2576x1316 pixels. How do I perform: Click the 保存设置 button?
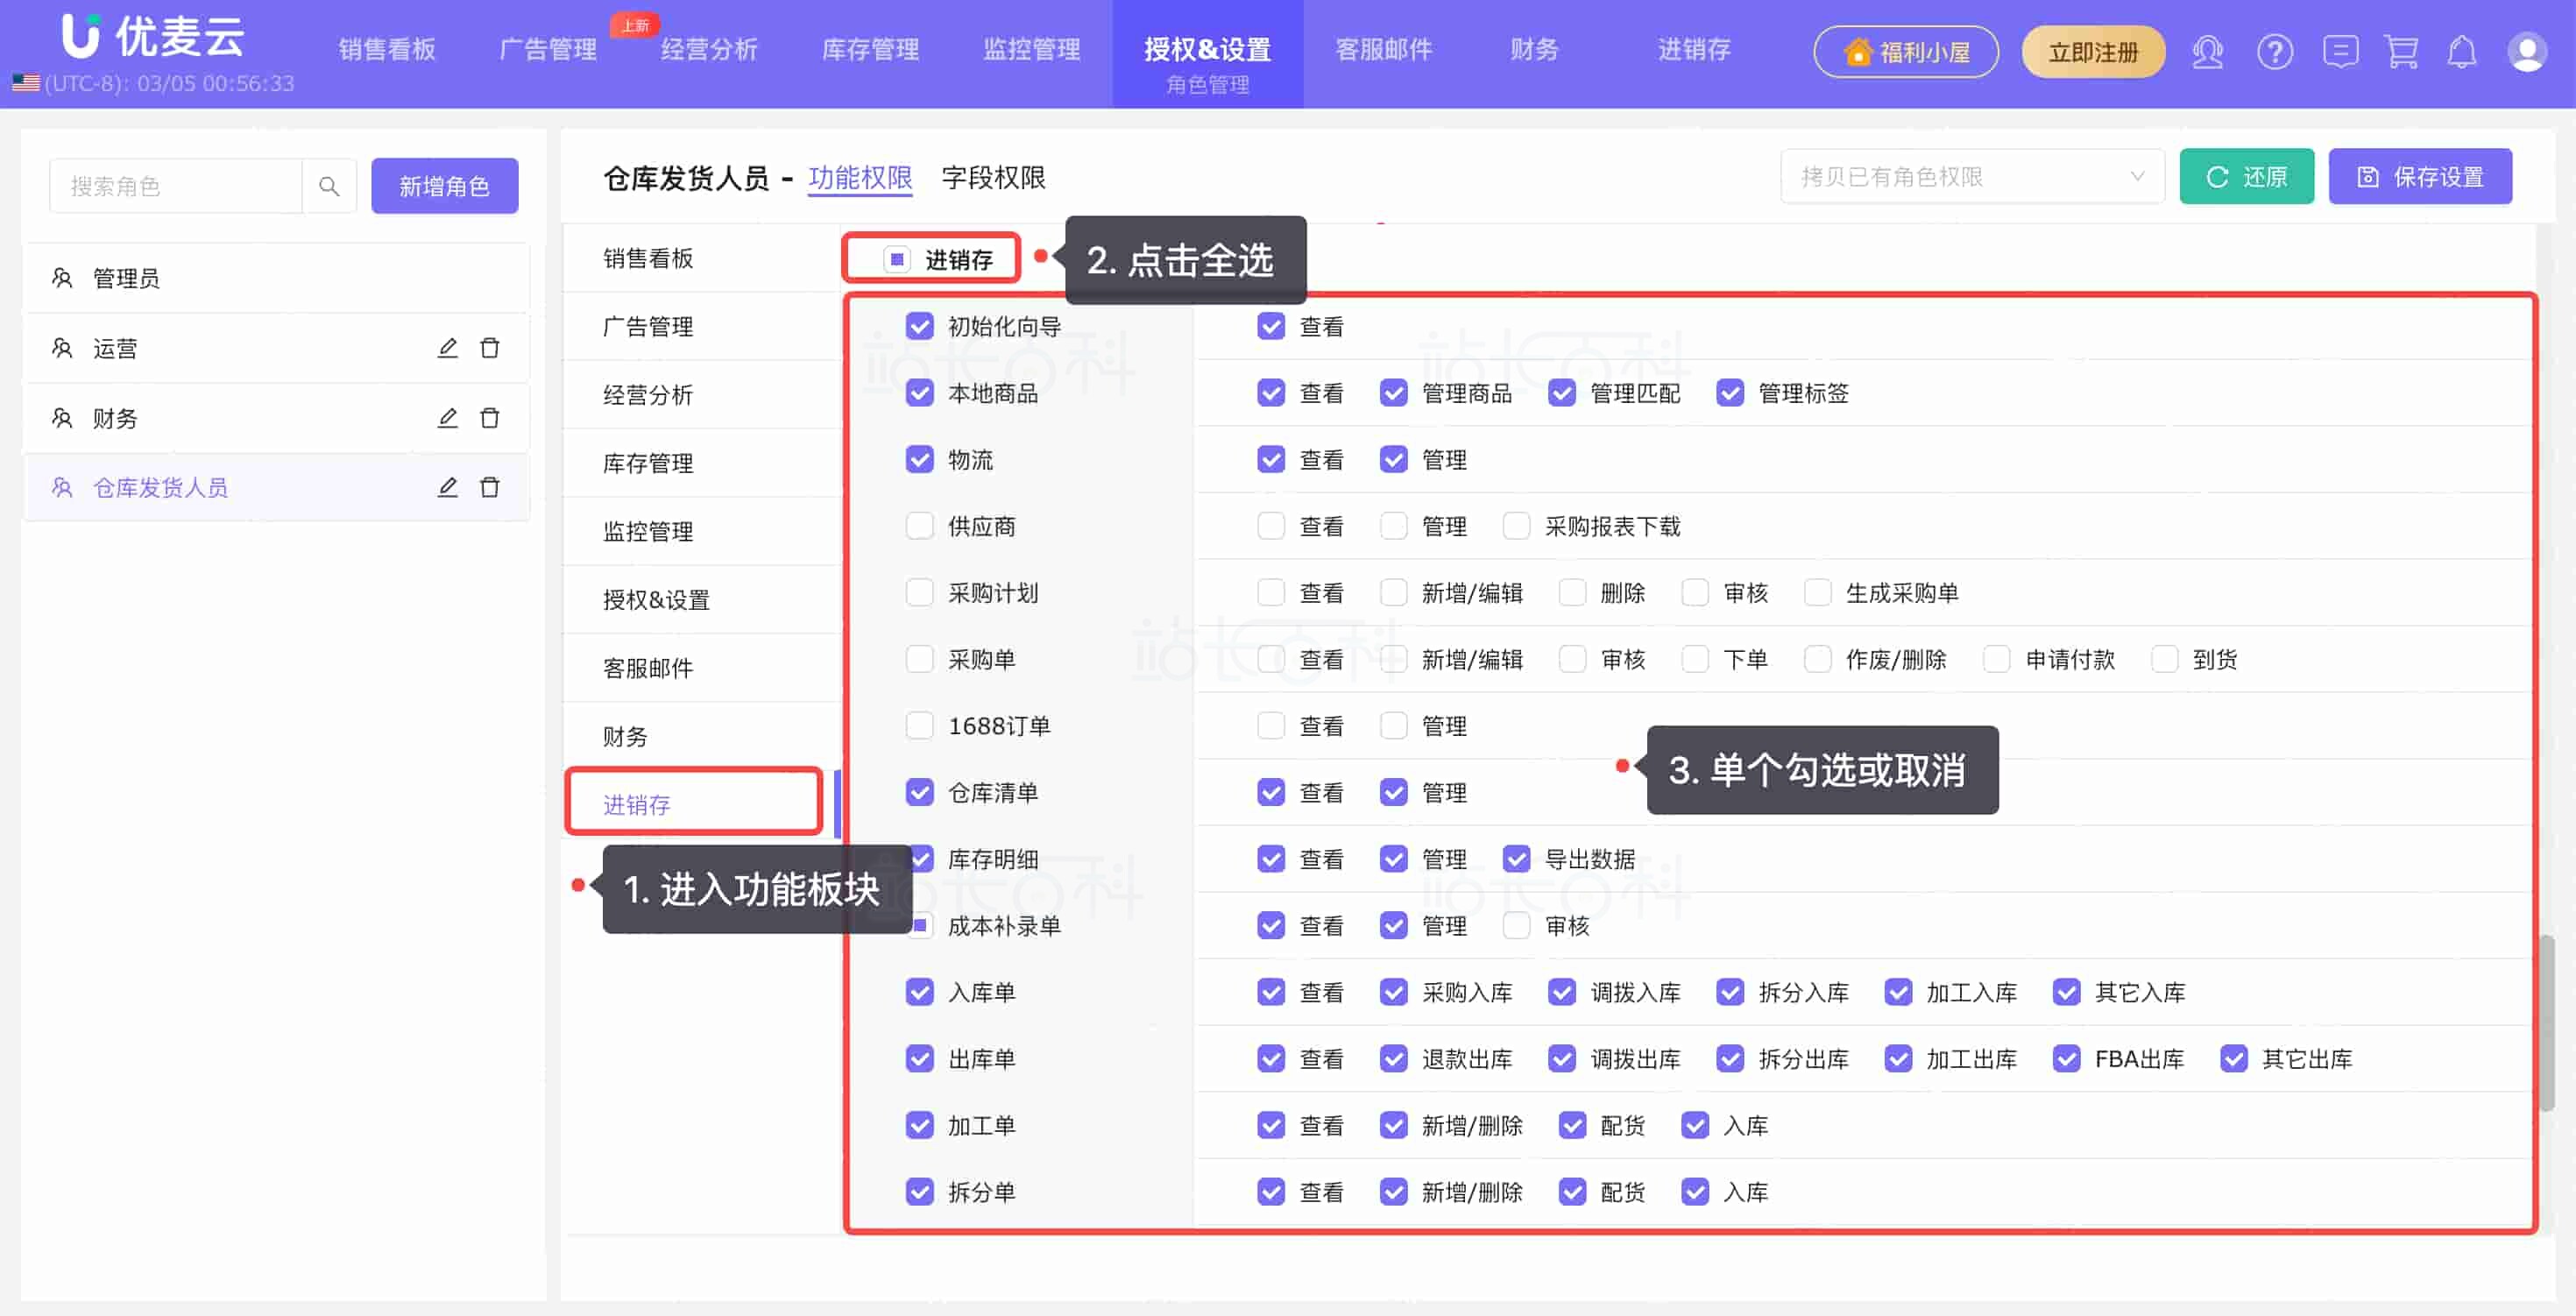click(2419, 177)
